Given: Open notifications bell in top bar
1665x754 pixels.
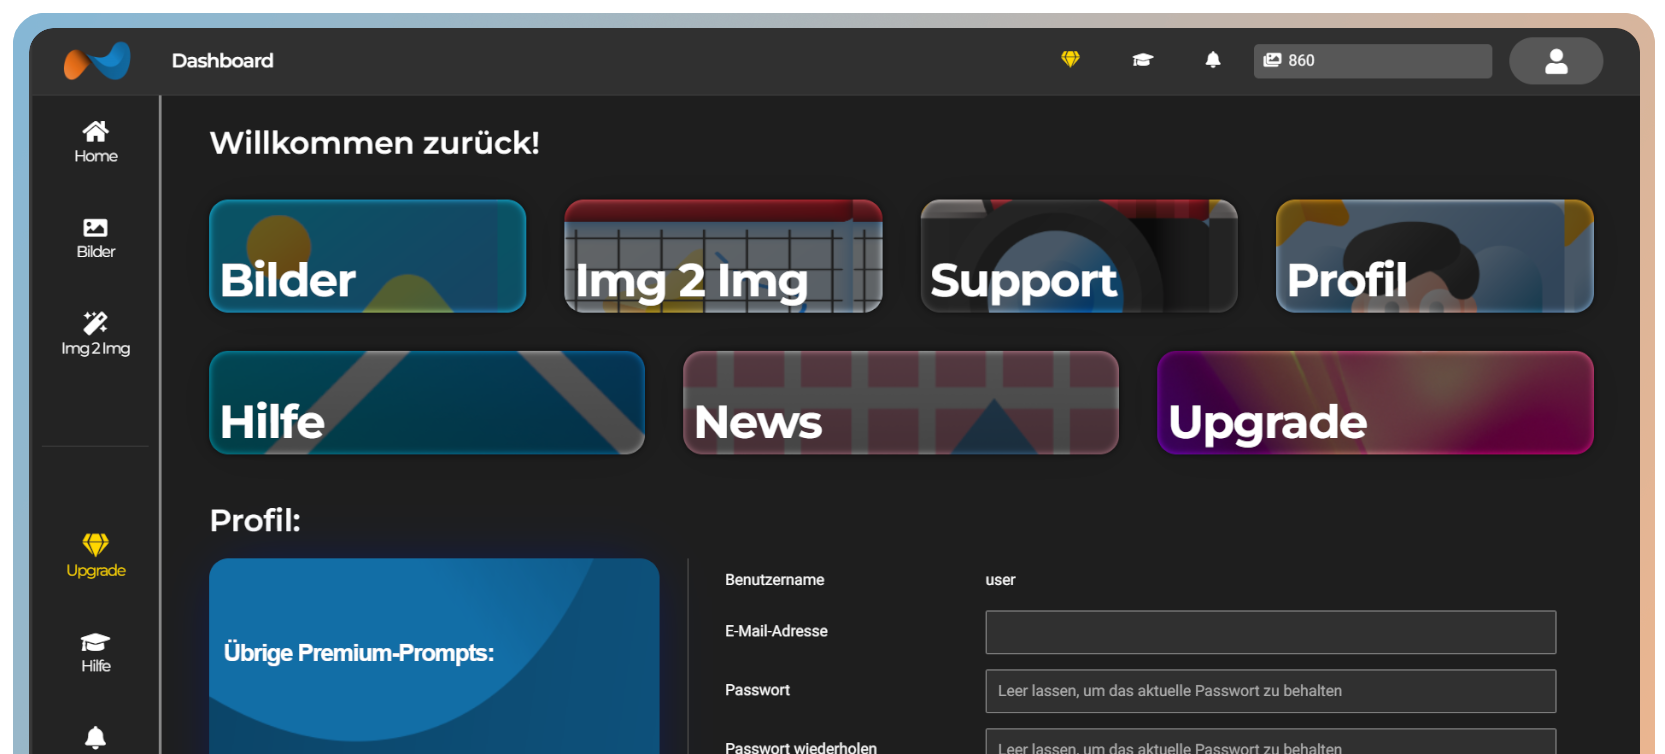Looking at the screenshot, I should tap(1213, 60).
